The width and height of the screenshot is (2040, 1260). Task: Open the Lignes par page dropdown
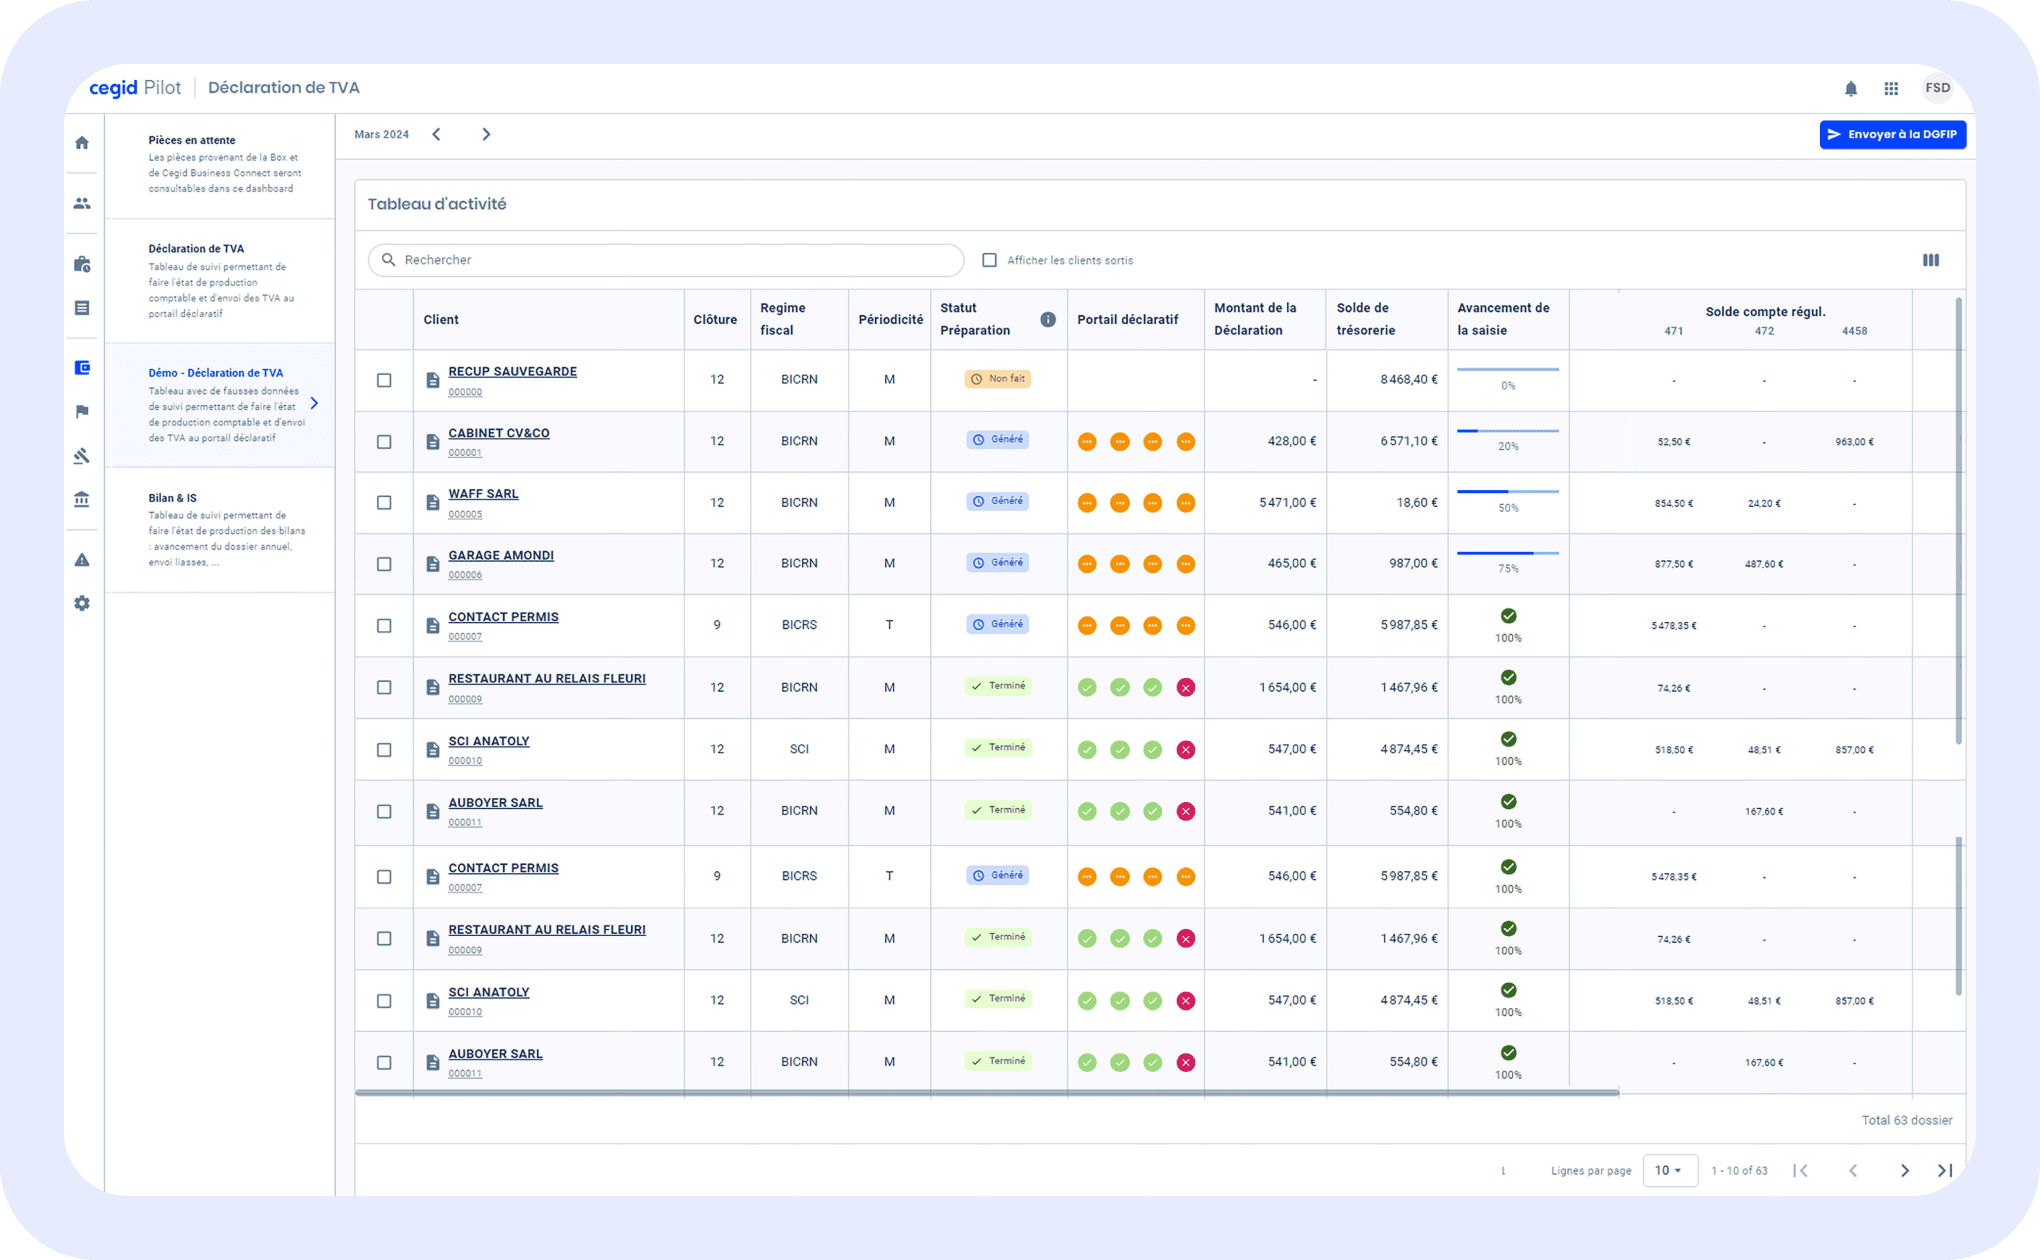point(1669,1170)
